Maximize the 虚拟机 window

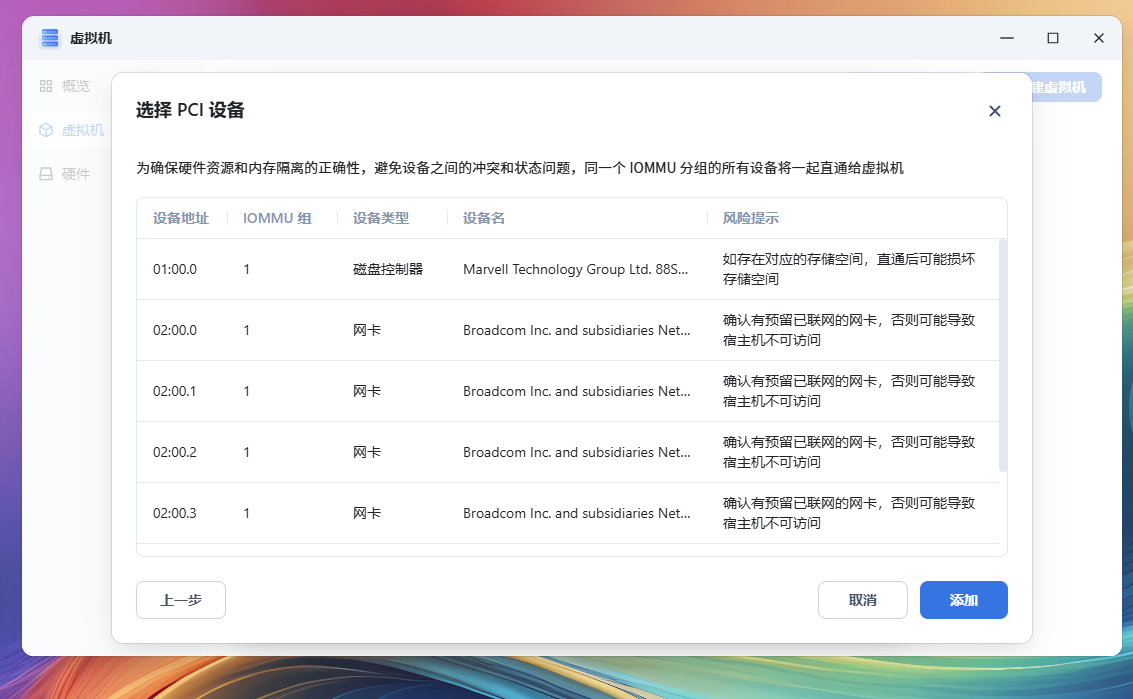click(1052, 38)
